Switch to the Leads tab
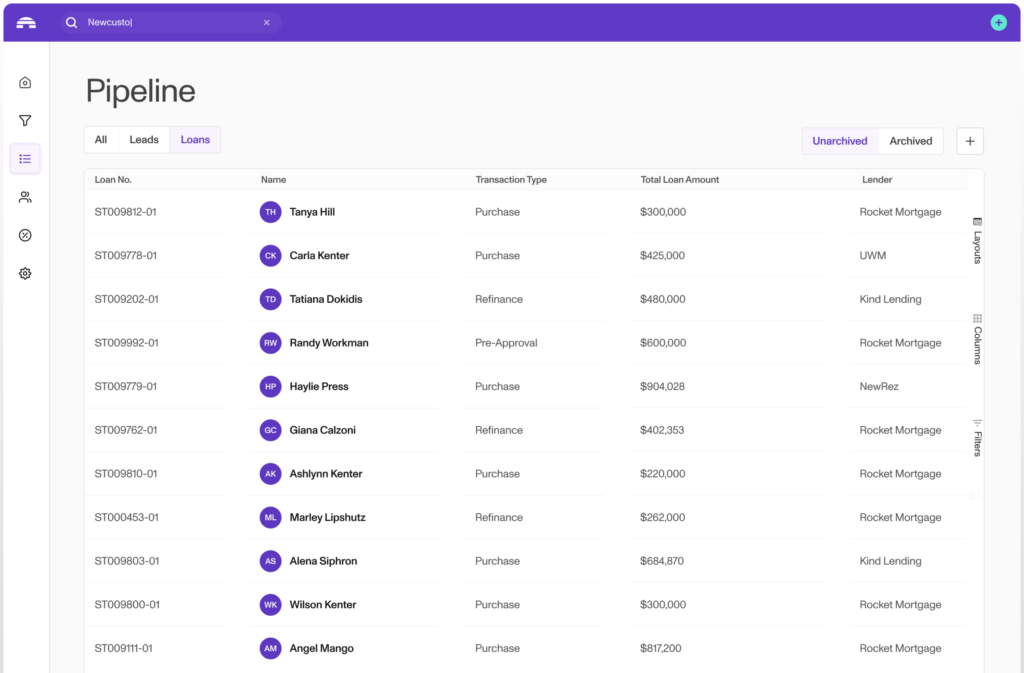This screenshot has width=1024, height=673. click(x=144, y=140)
